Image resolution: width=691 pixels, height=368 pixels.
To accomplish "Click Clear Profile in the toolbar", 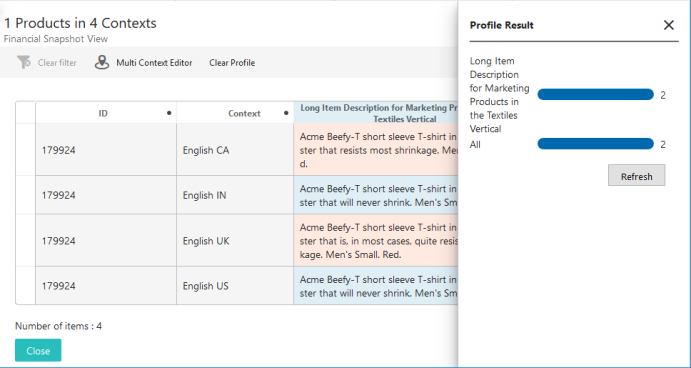I will tap(232, 63).
